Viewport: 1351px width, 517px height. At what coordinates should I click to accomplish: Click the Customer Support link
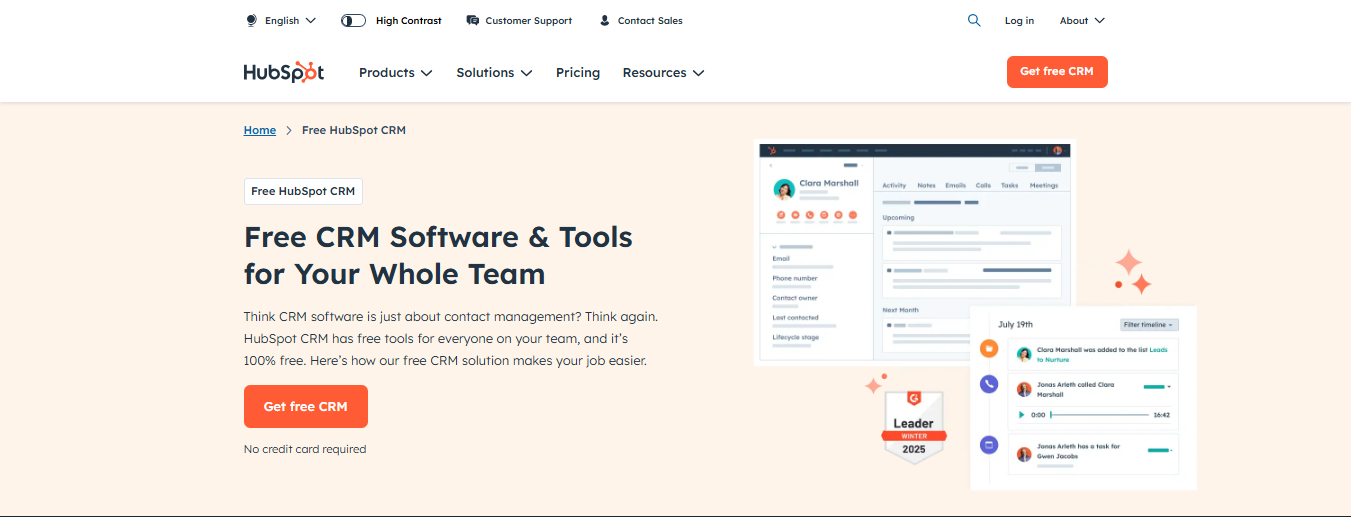point(529,20)
